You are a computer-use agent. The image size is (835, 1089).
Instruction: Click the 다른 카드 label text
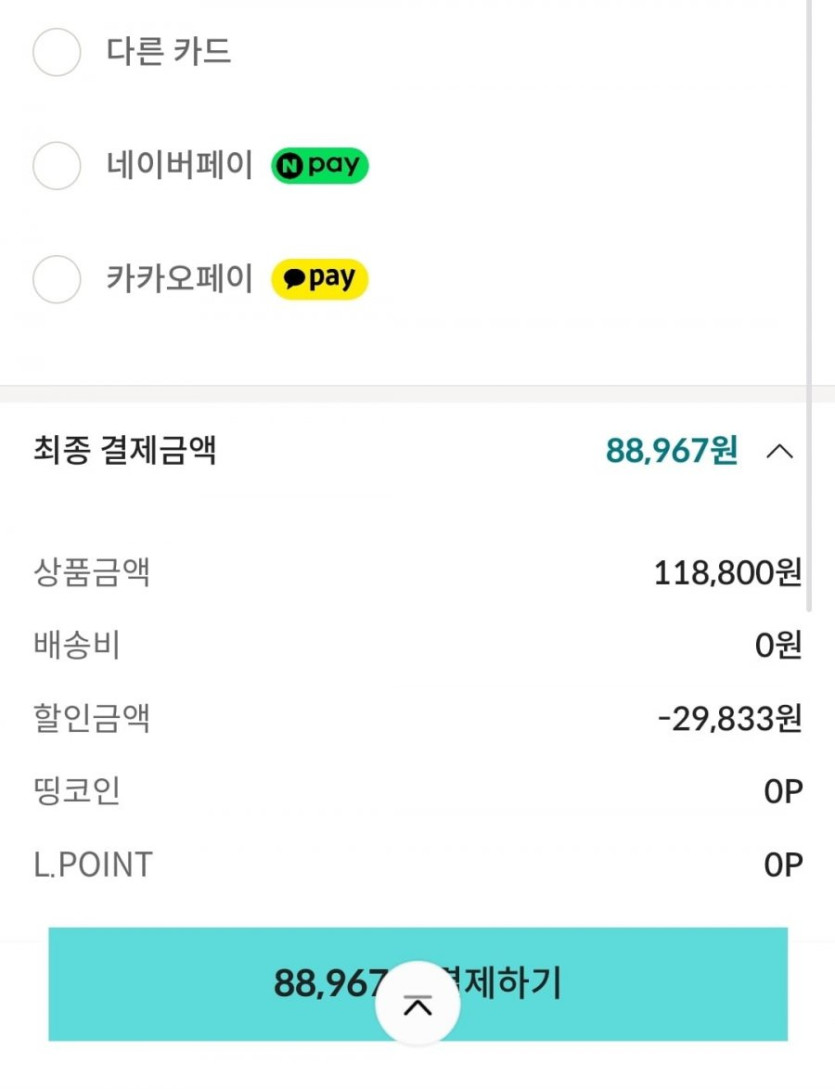169,51
